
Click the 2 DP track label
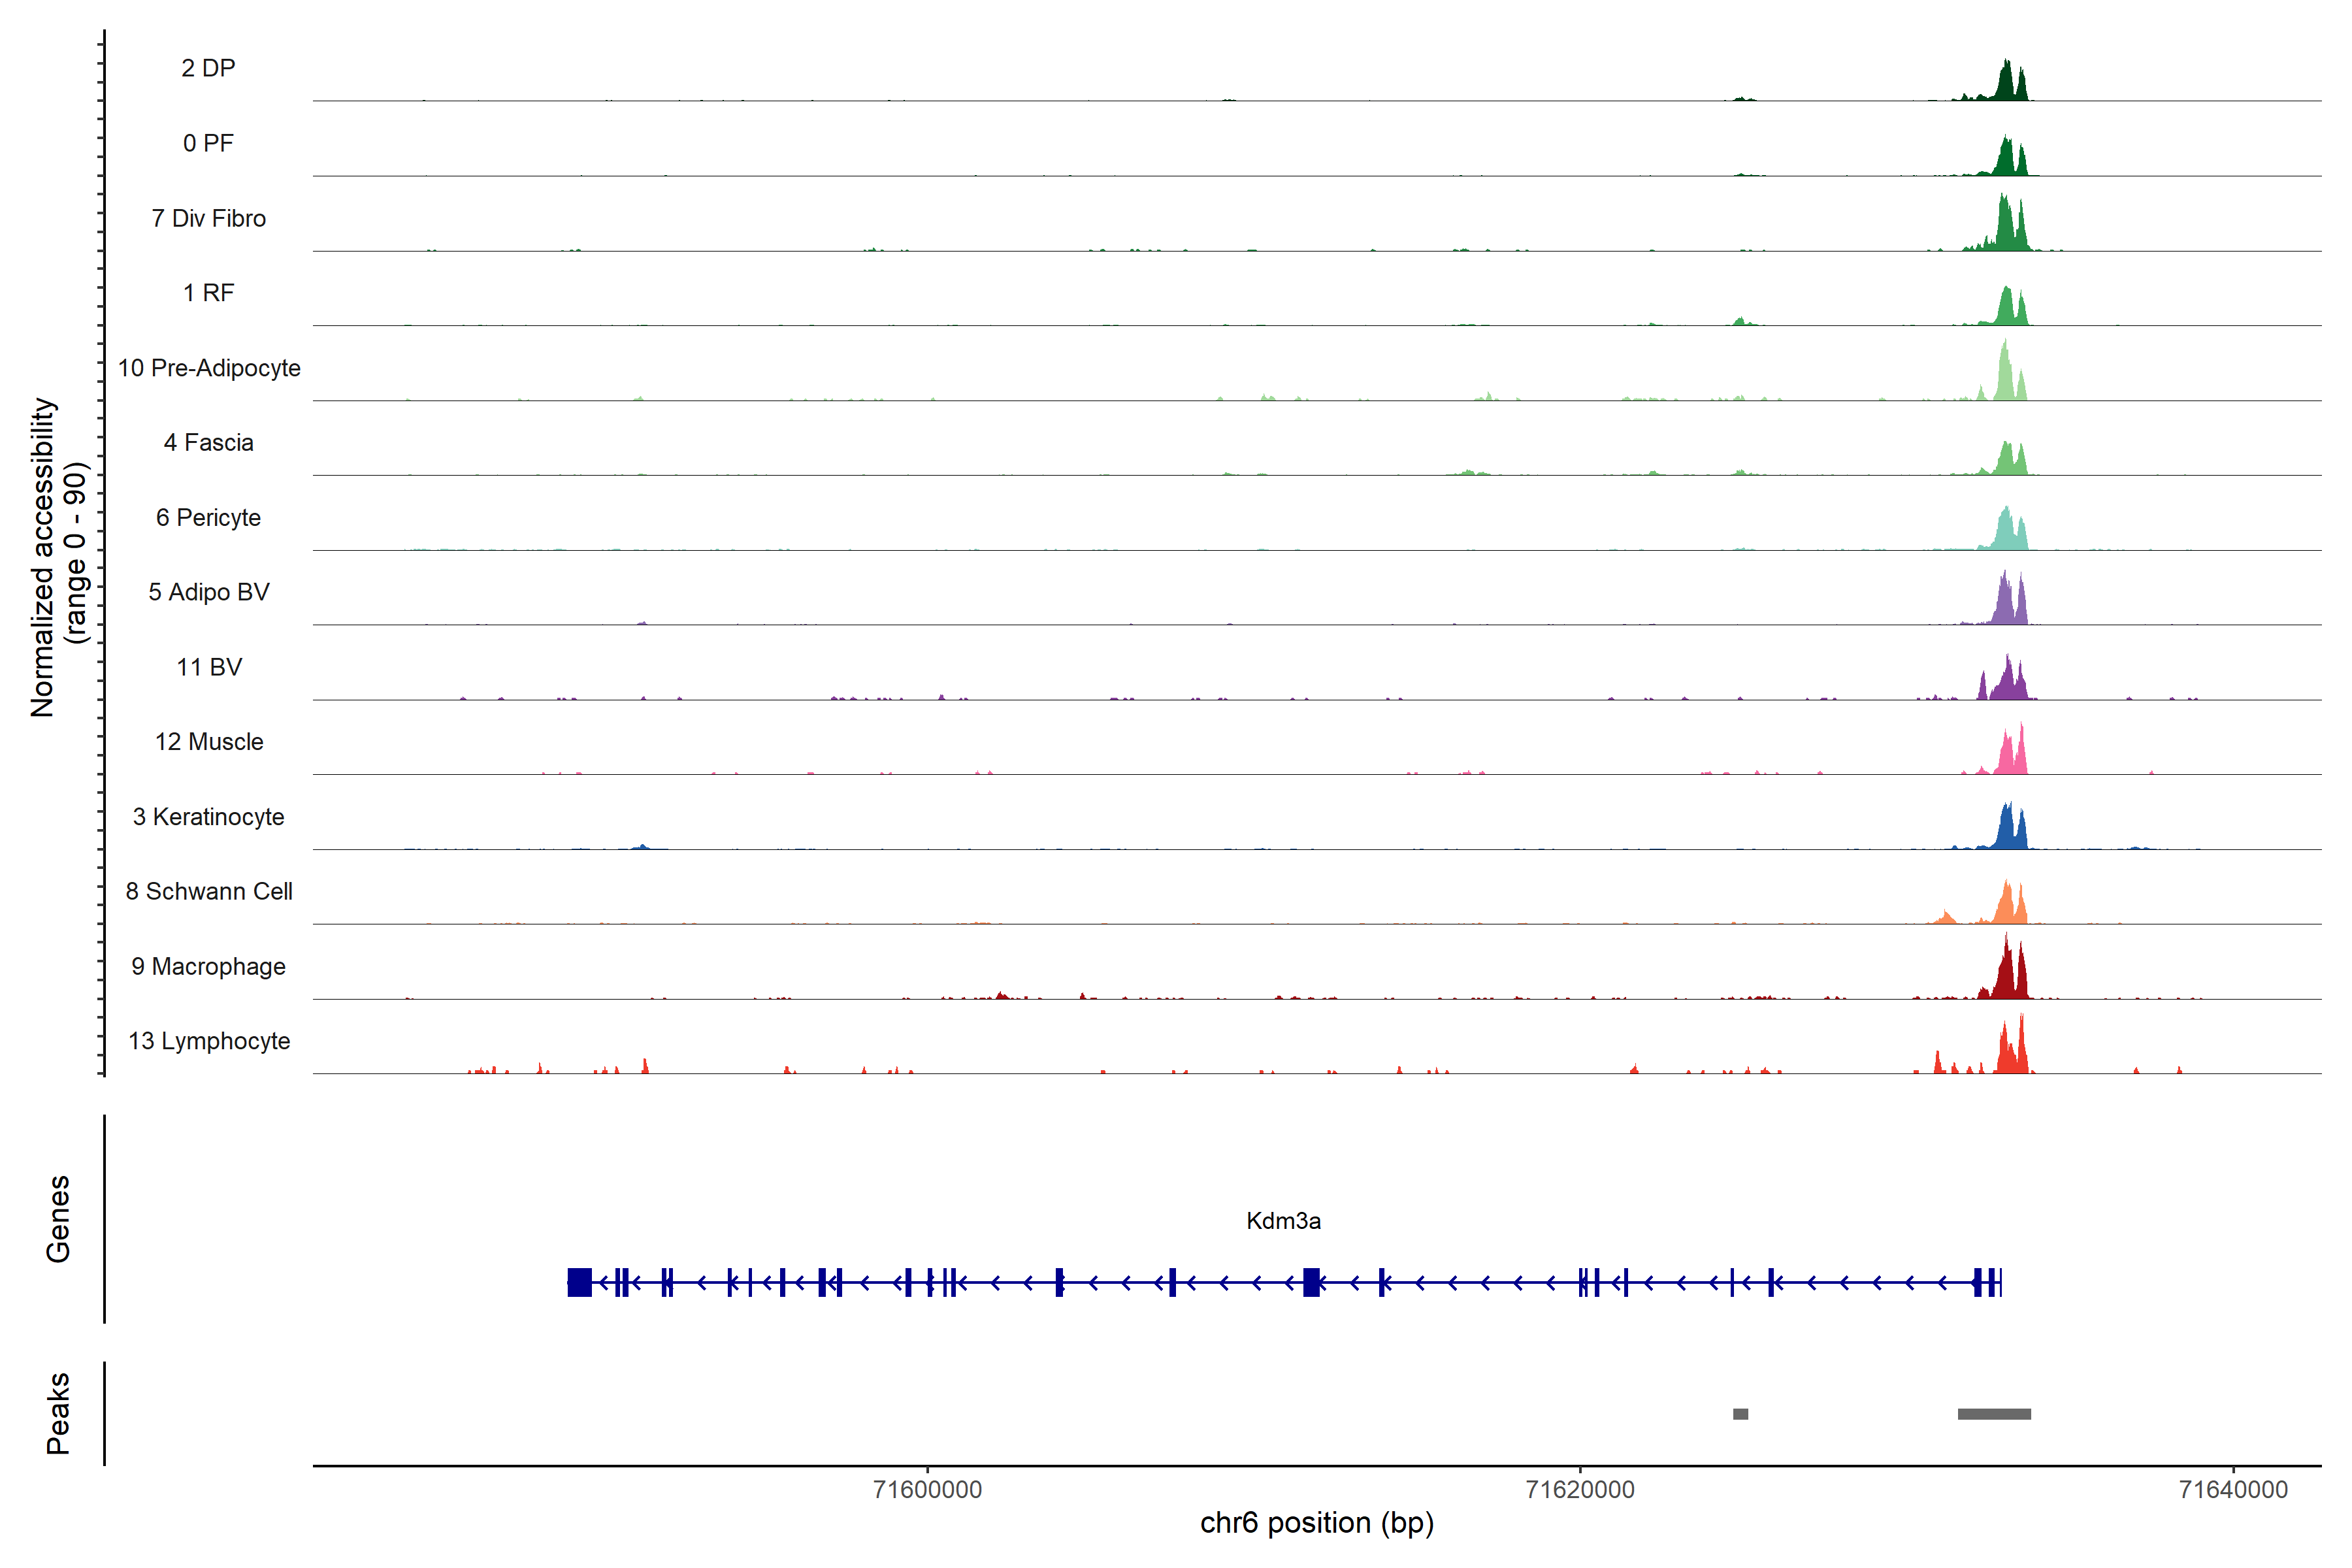tap(208, 68)
